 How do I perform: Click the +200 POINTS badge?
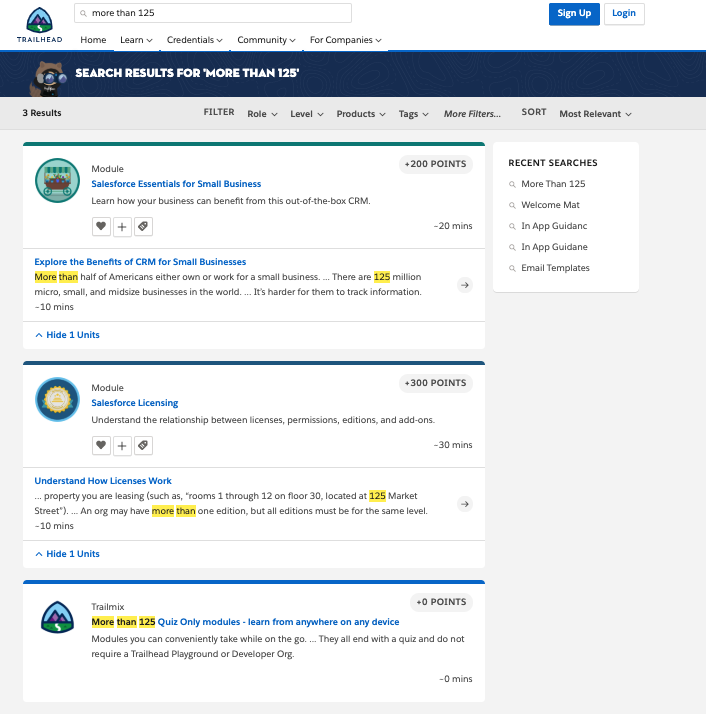coord(436,164)
